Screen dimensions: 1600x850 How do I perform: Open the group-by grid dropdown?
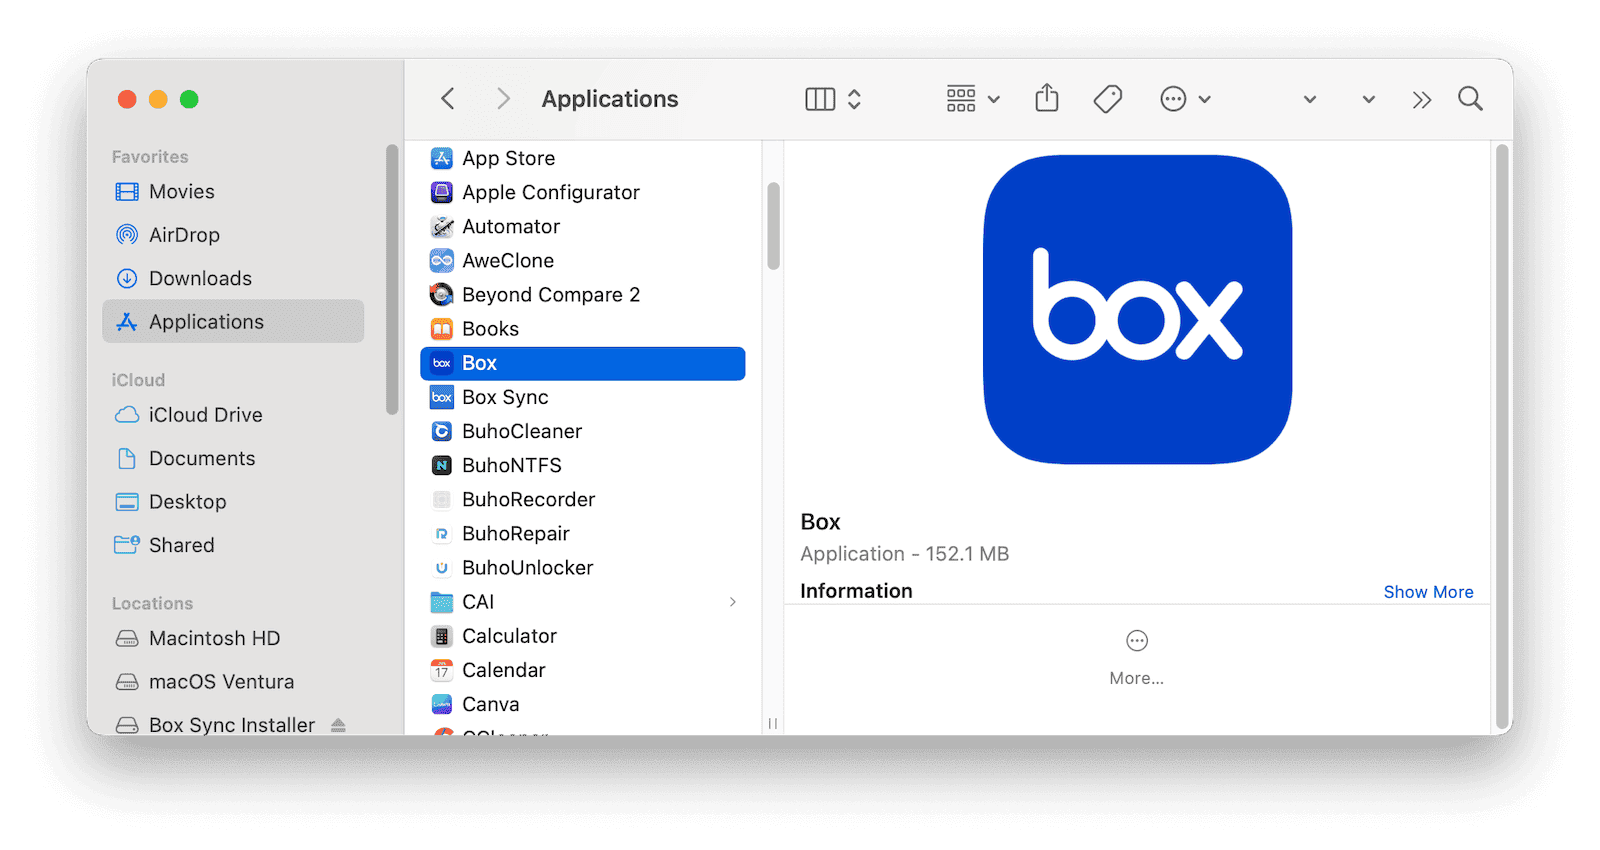[x=973, y=99]
